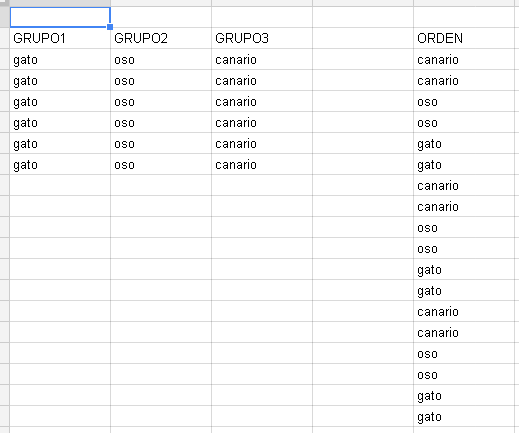Select last gato cell under GRUPO1
This screenshot has height=433, width=519.
click(x=60, y=164)
